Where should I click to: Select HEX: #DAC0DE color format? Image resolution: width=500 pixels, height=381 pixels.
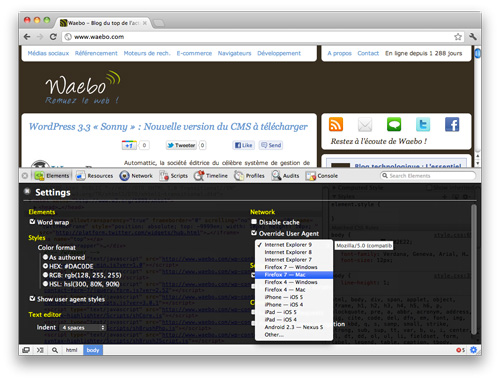(46, 266)
